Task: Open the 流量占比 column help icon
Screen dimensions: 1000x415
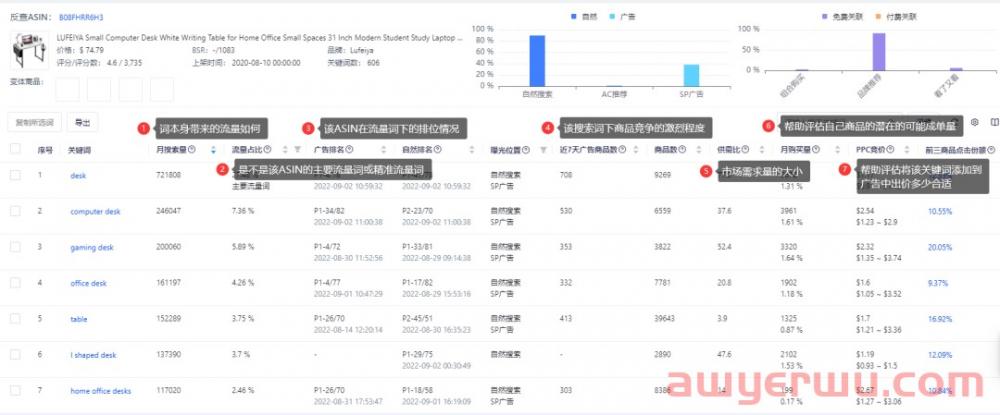Action: (268, 150)
